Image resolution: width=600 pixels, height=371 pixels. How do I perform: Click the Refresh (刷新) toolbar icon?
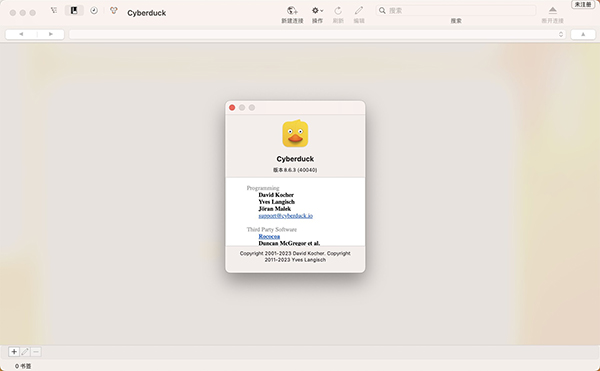pyautogui.click(x=338, y=11)
